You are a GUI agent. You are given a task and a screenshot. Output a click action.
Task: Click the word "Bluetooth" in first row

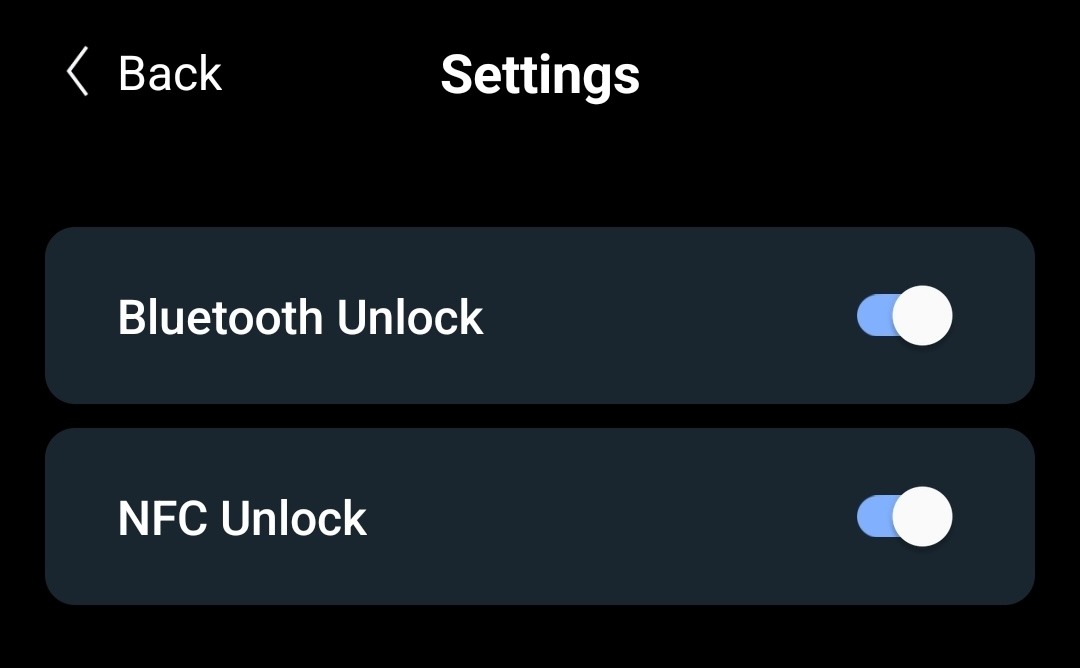tap(220, 317)
